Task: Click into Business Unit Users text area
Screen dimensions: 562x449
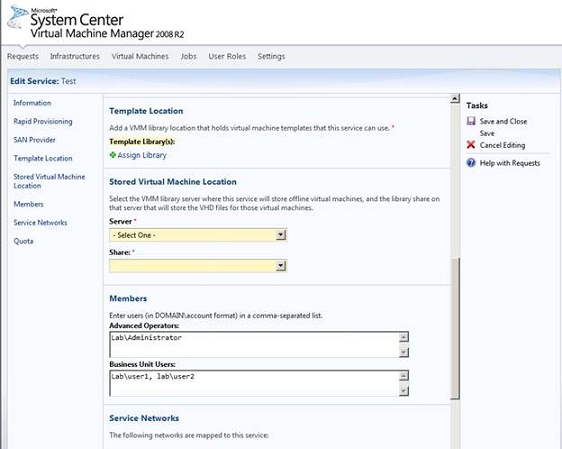Action: 254,383
